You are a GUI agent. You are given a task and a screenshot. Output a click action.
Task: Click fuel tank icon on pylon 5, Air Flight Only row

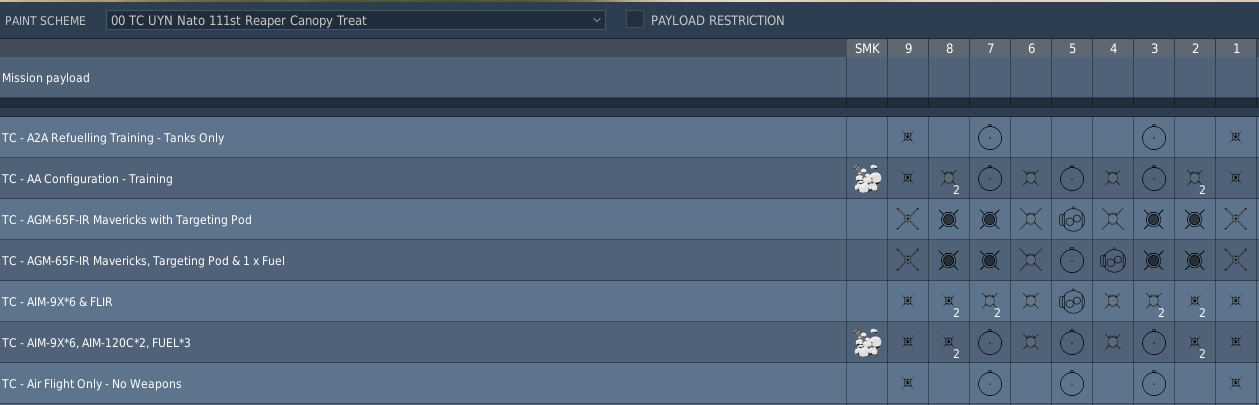[x=1072, y=384]
